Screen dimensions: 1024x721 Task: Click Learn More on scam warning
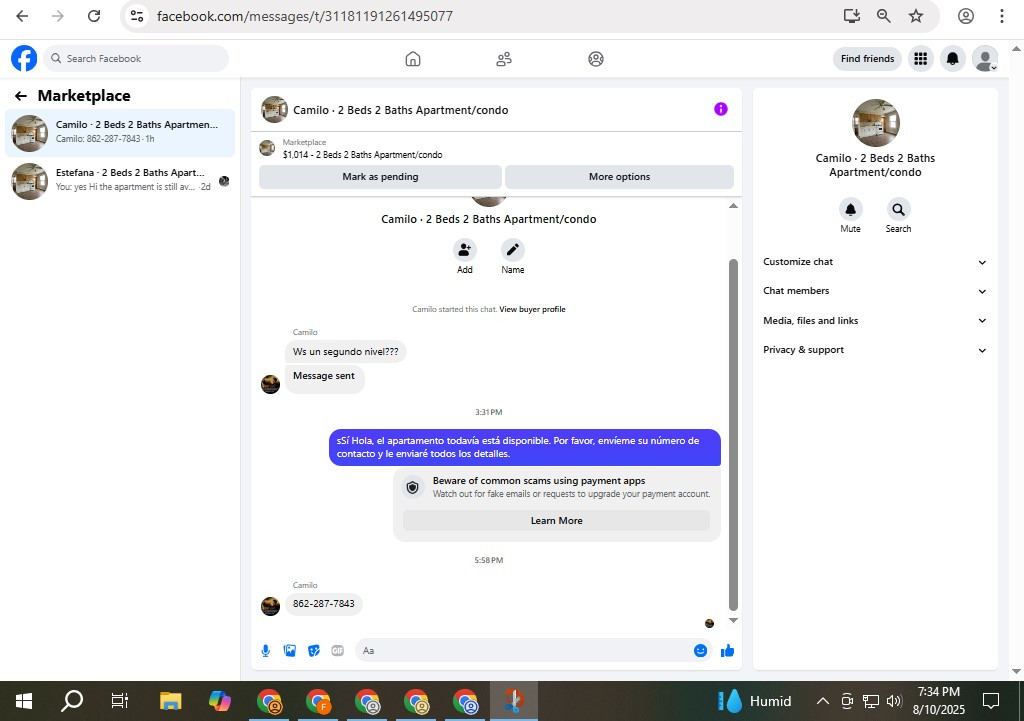pyautogui.click(x=556, y=521)
